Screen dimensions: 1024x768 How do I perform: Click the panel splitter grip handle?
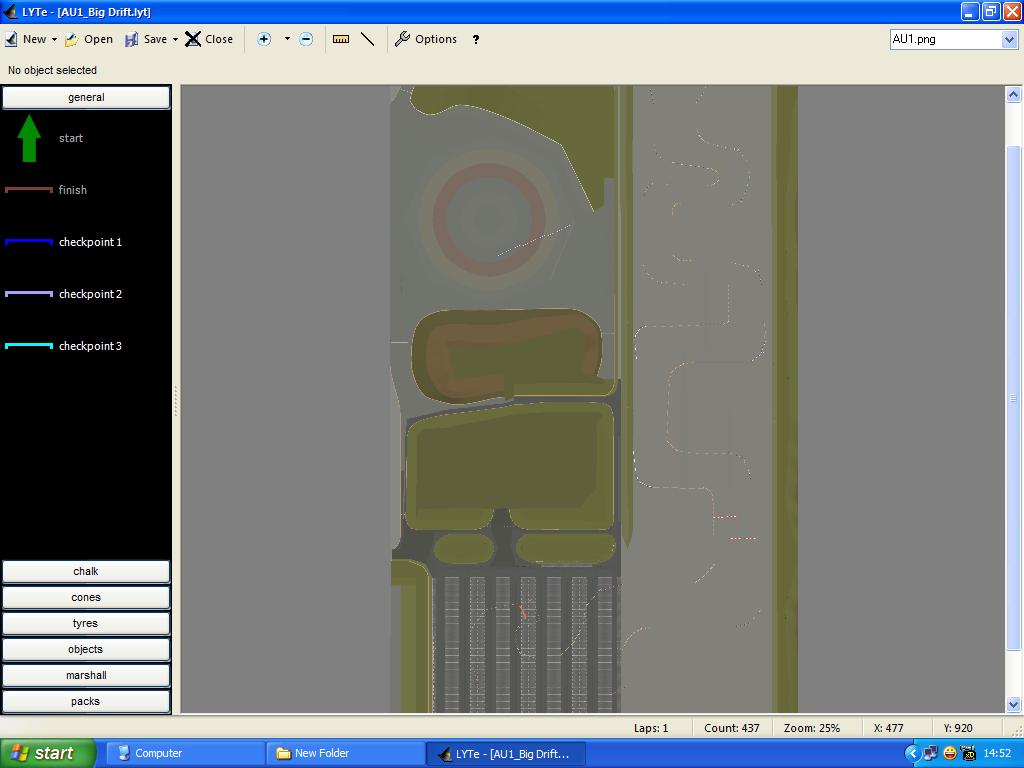click(x=176, y=400)
